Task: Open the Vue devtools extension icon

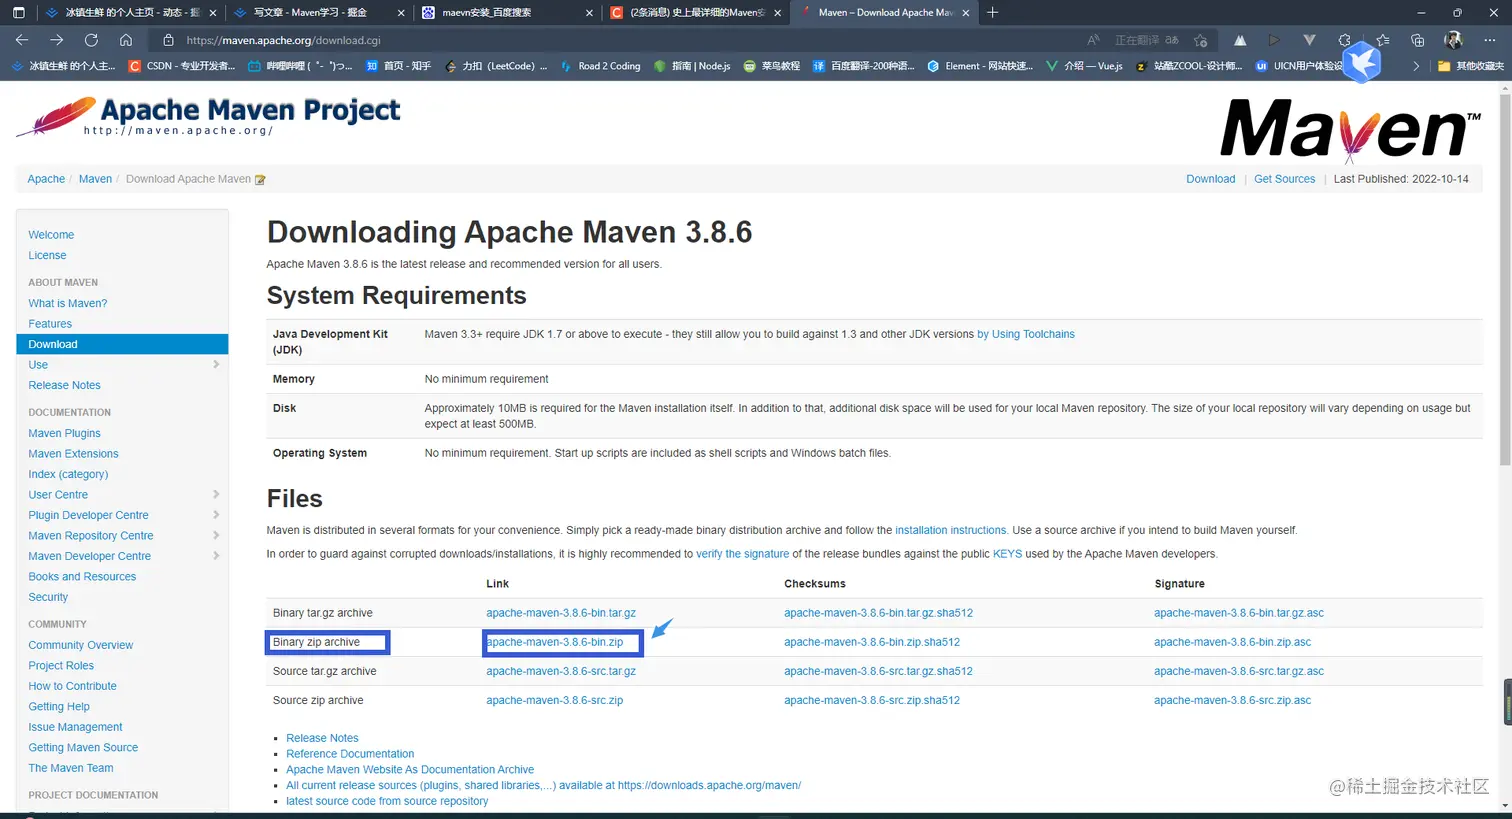Action: [1309, 40]
